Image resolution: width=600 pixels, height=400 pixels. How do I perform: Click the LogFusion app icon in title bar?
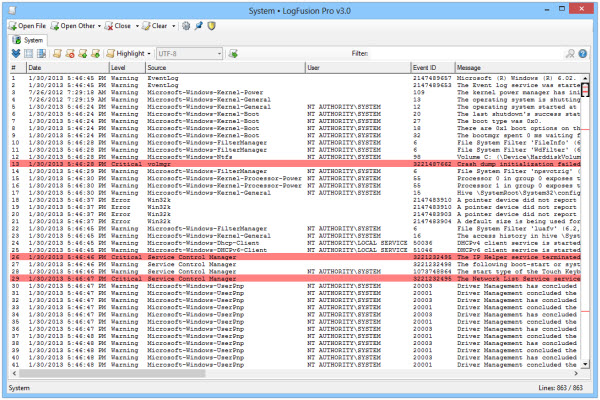(12, 11)
